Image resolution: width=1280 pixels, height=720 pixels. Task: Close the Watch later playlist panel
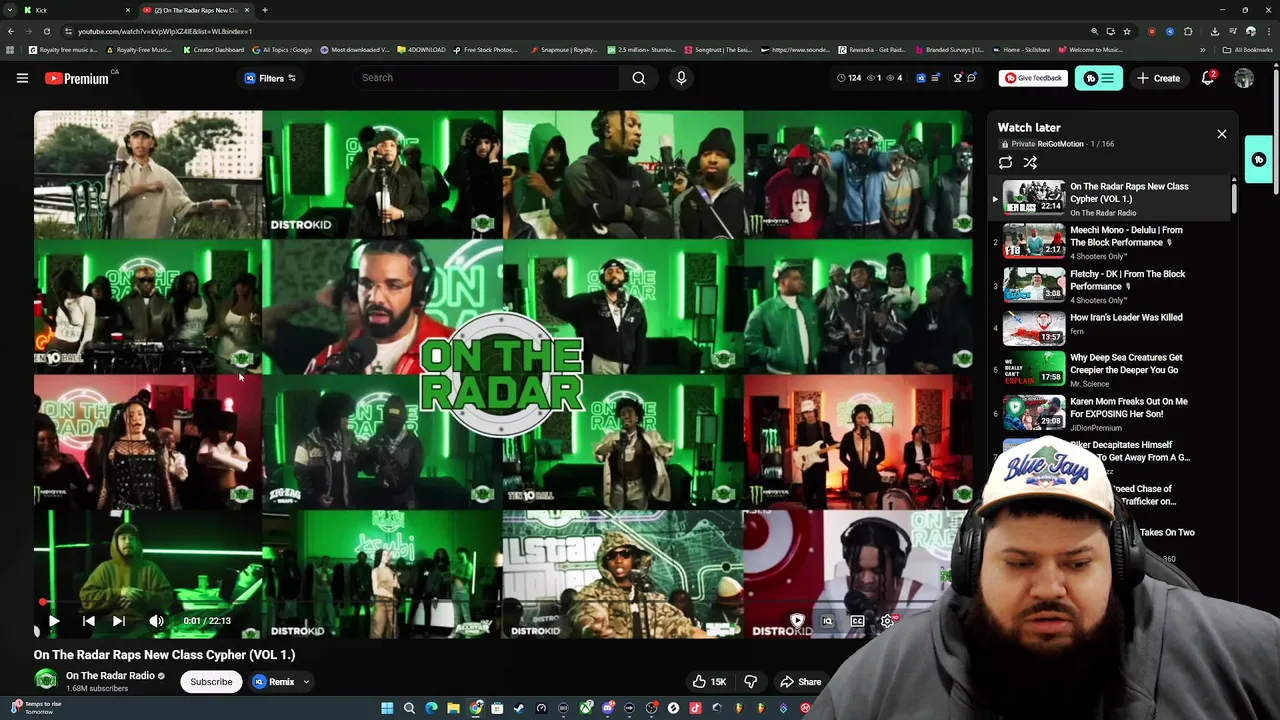coord(1222,134)
